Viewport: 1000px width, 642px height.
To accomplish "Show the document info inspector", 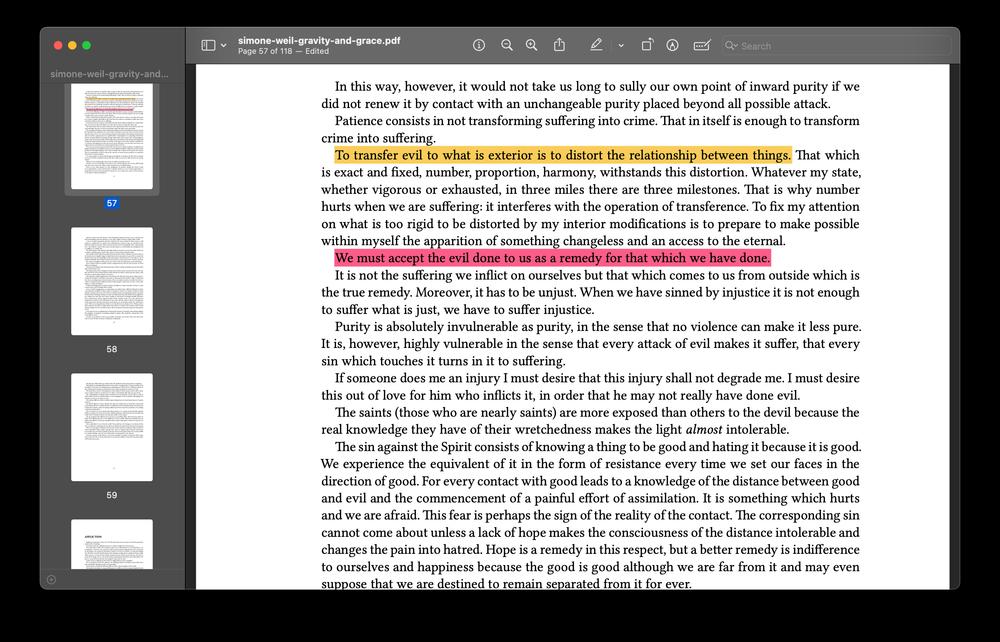I will tap(479, 45).
